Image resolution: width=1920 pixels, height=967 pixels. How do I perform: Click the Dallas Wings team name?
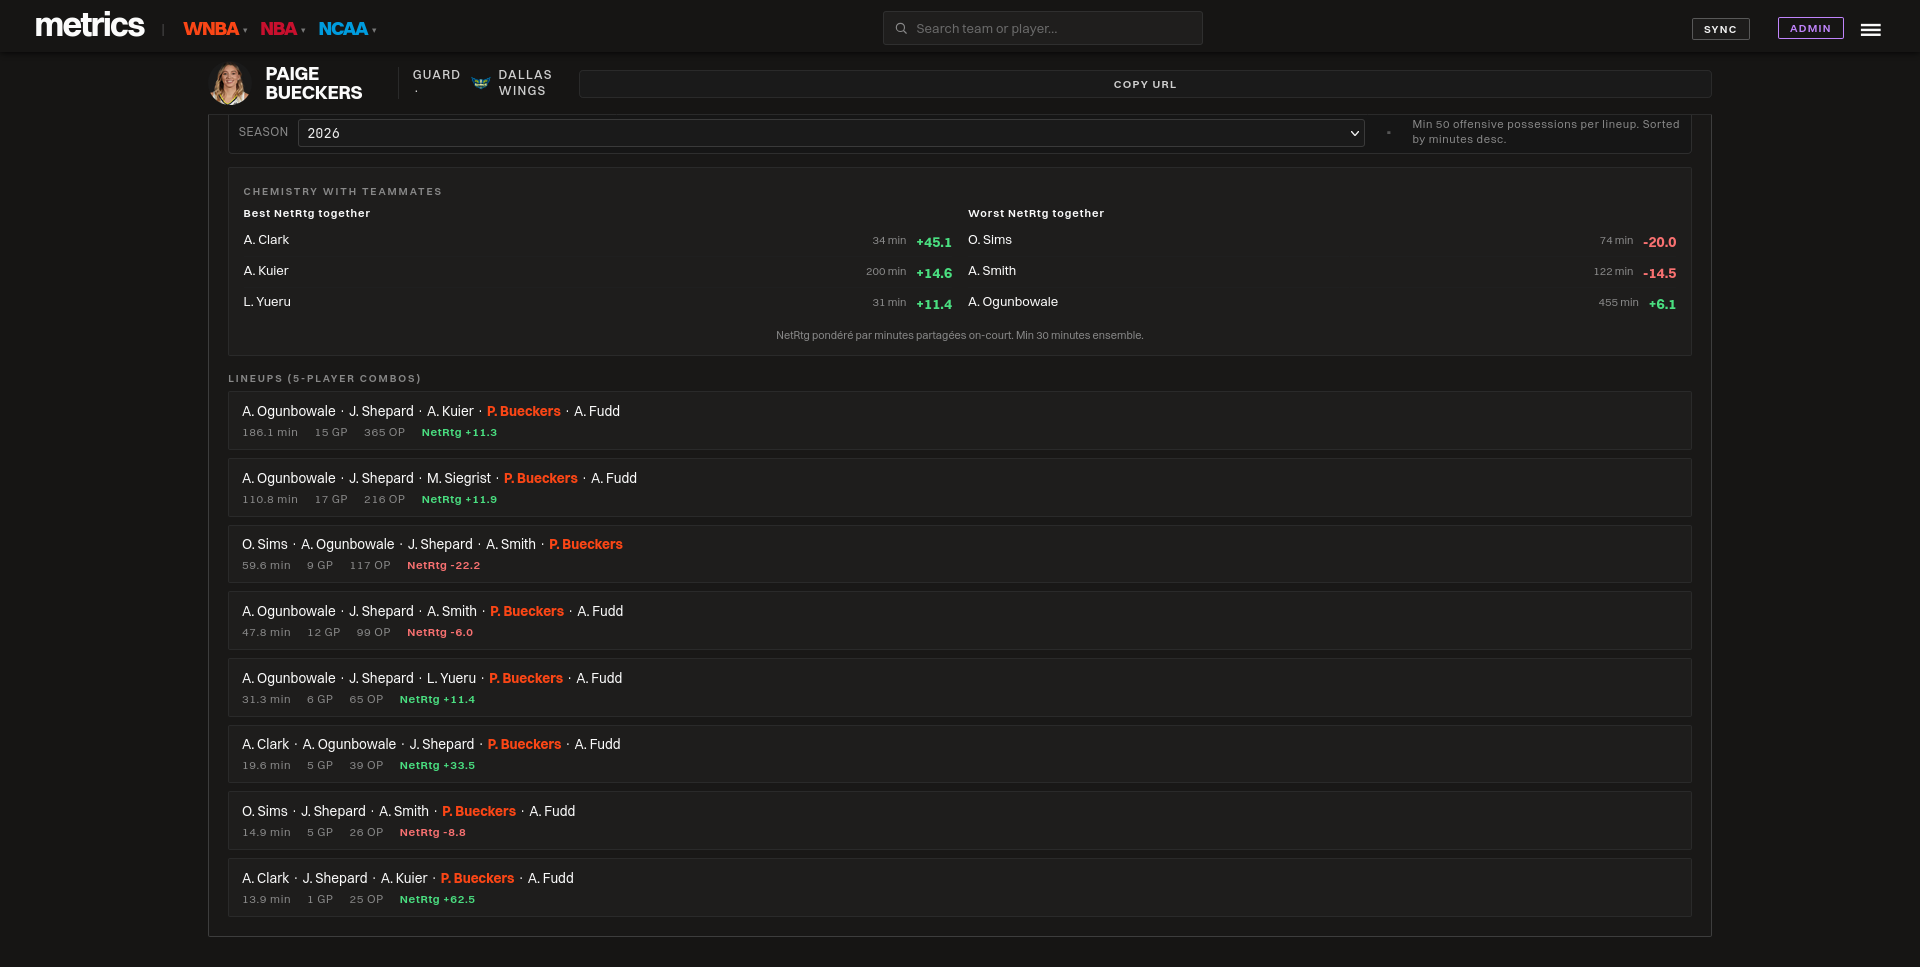pyautogui.click(x=525, y=83)
